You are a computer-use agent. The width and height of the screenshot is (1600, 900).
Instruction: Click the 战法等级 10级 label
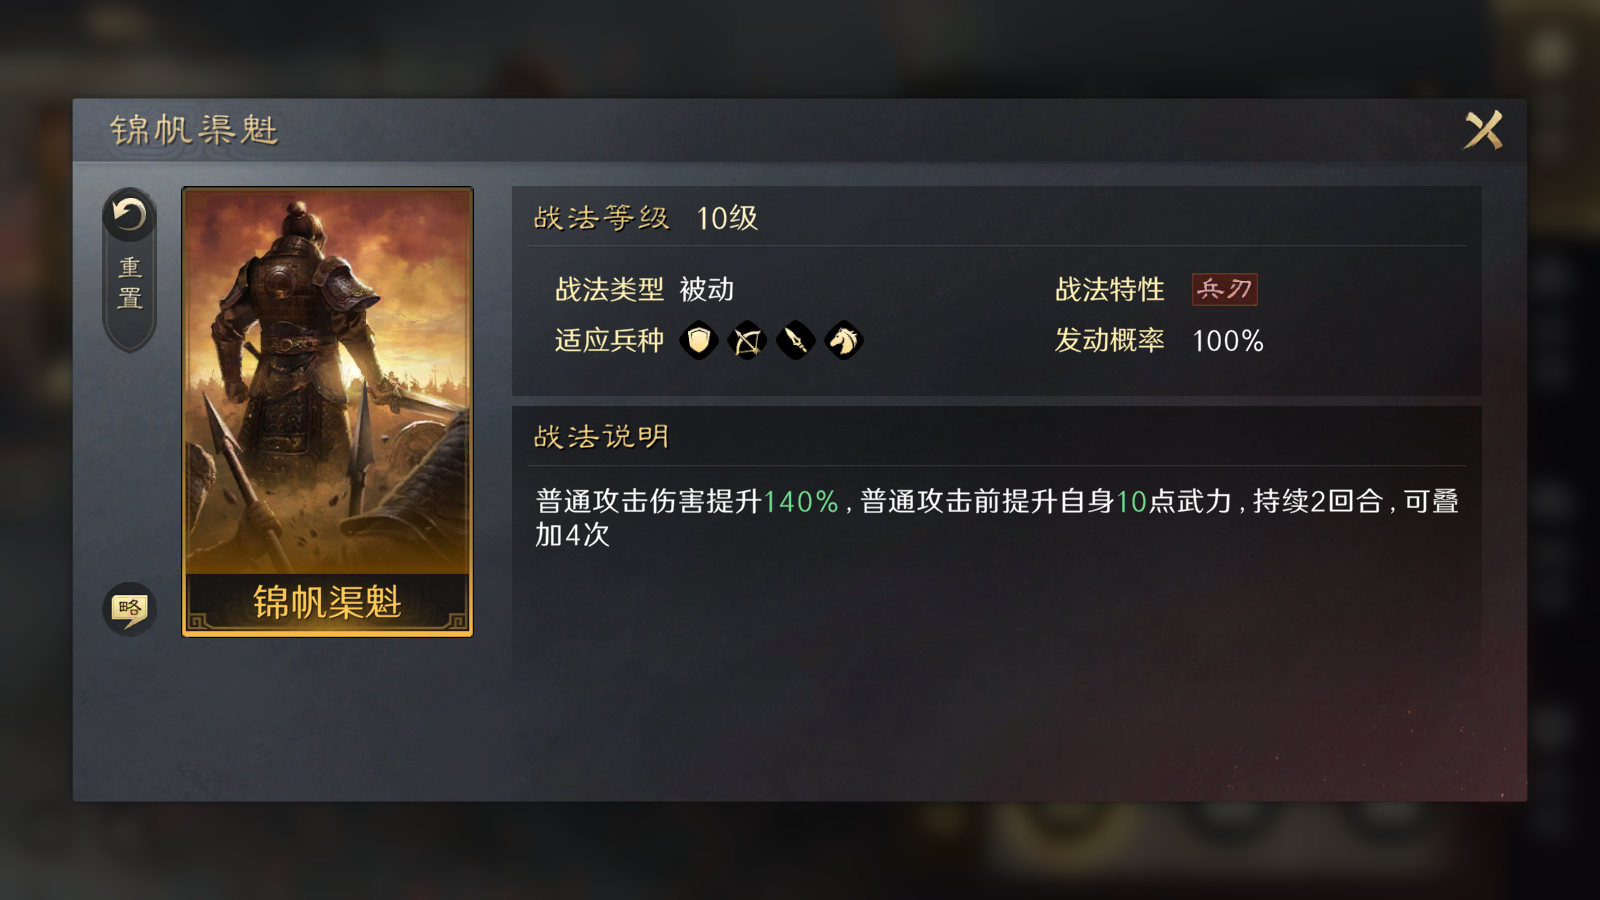[646, 218]
